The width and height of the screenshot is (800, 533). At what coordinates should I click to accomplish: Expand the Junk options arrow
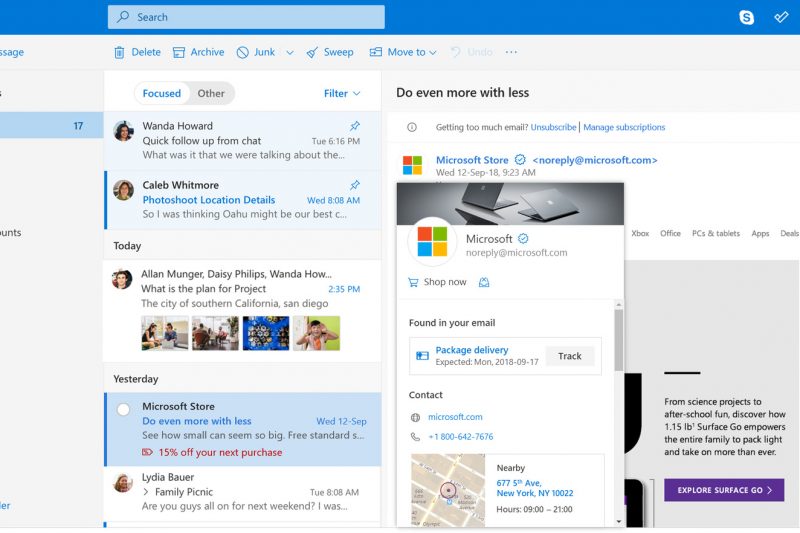point(290,53)
